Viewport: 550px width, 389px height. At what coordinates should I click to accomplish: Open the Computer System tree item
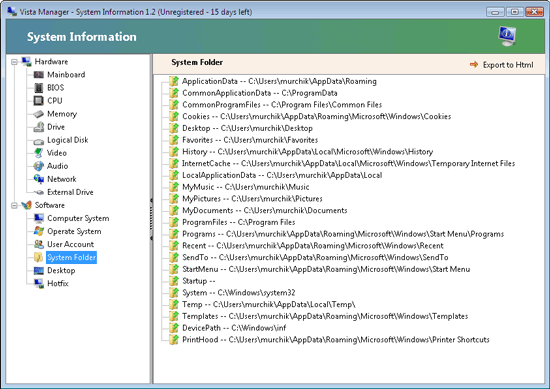click(78, 218)
